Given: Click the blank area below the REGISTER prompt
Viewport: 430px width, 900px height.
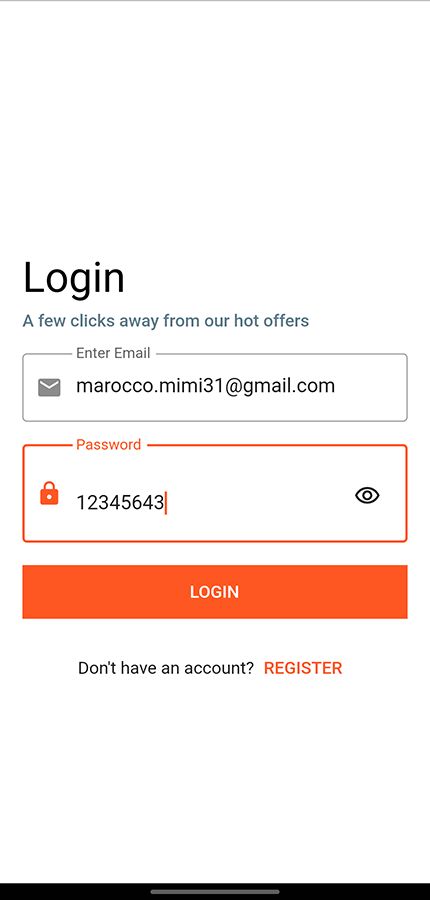Looking at the screenshot, I should (x=215, y=781).
